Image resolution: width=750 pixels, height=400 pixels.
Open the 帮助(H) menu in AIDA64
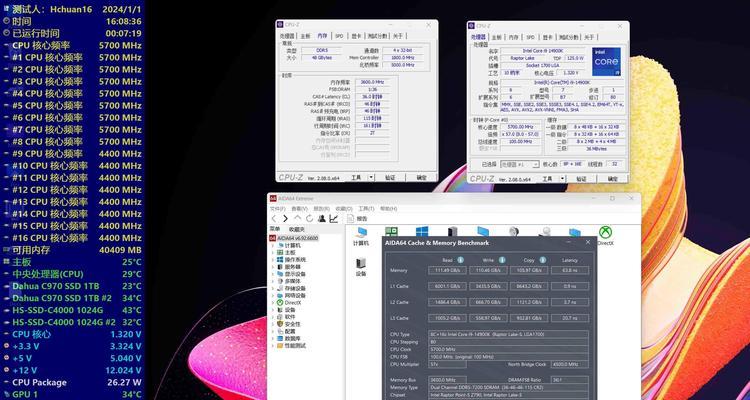click(x=388, y=209)
